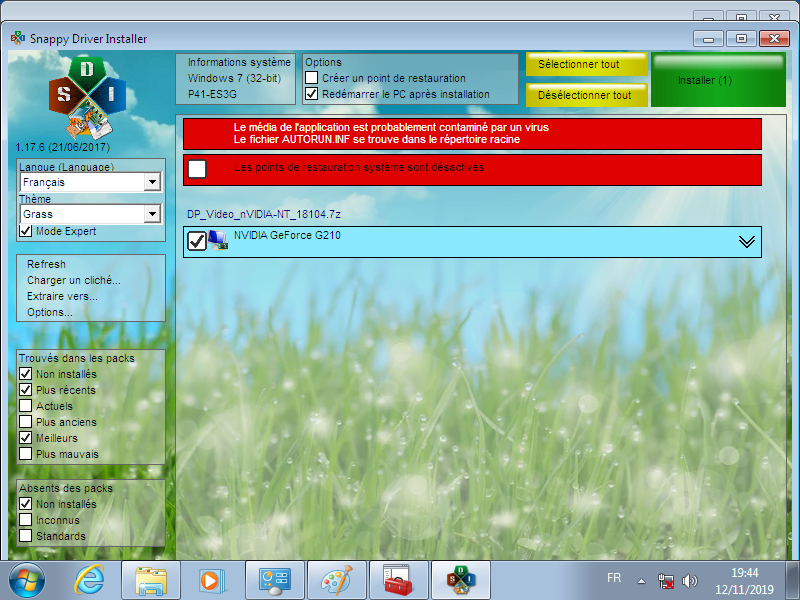The width and height of the screenshot is (800, 600).
Task: Click the NVIDIA GeForce G210 device icon
Action: coord(218,240)
